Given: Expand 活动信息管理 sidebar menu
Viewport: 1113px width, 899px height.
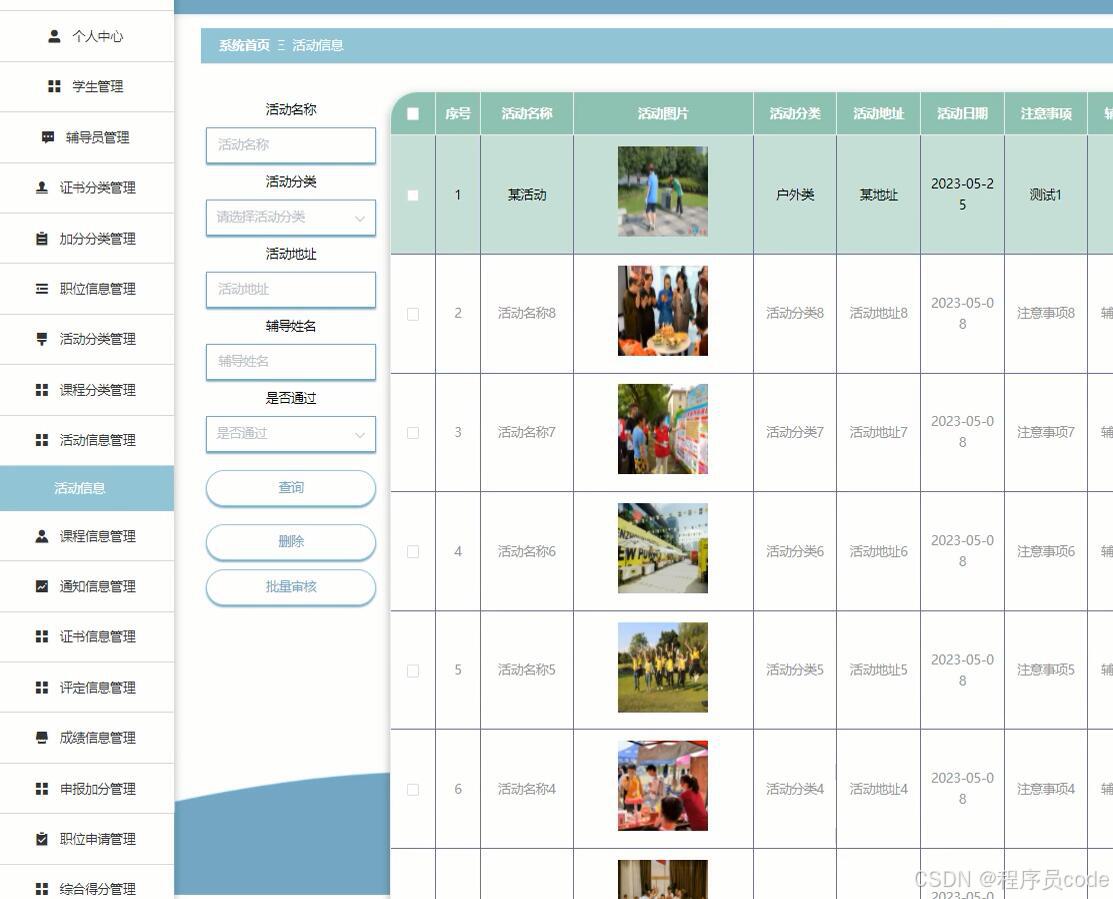Looking at the screenshot, I should (x=87, y=440).
